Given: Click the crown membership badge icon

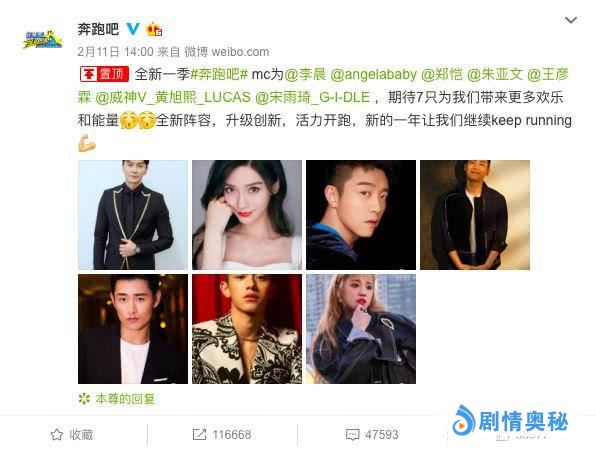Looking at the screenshot, I should [x=154, y=29].
